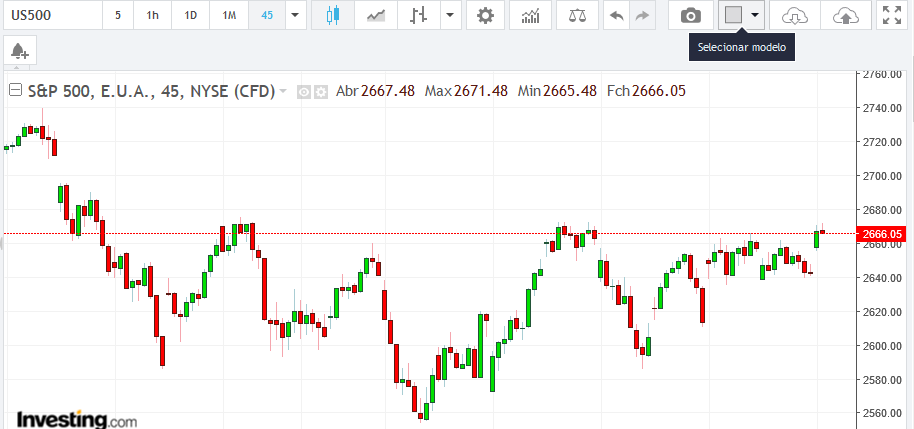
Task: Save chart layout to cloud
Action: click(845, 15)
